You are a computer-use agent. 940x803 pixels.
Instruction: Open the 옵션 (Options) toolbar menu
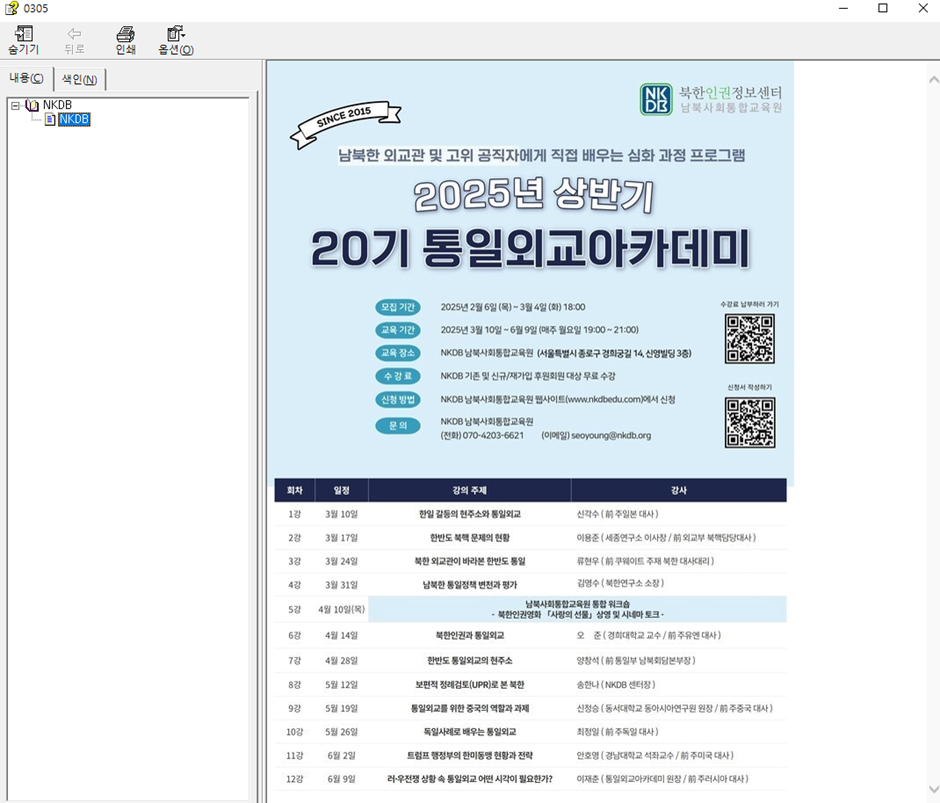176,40
